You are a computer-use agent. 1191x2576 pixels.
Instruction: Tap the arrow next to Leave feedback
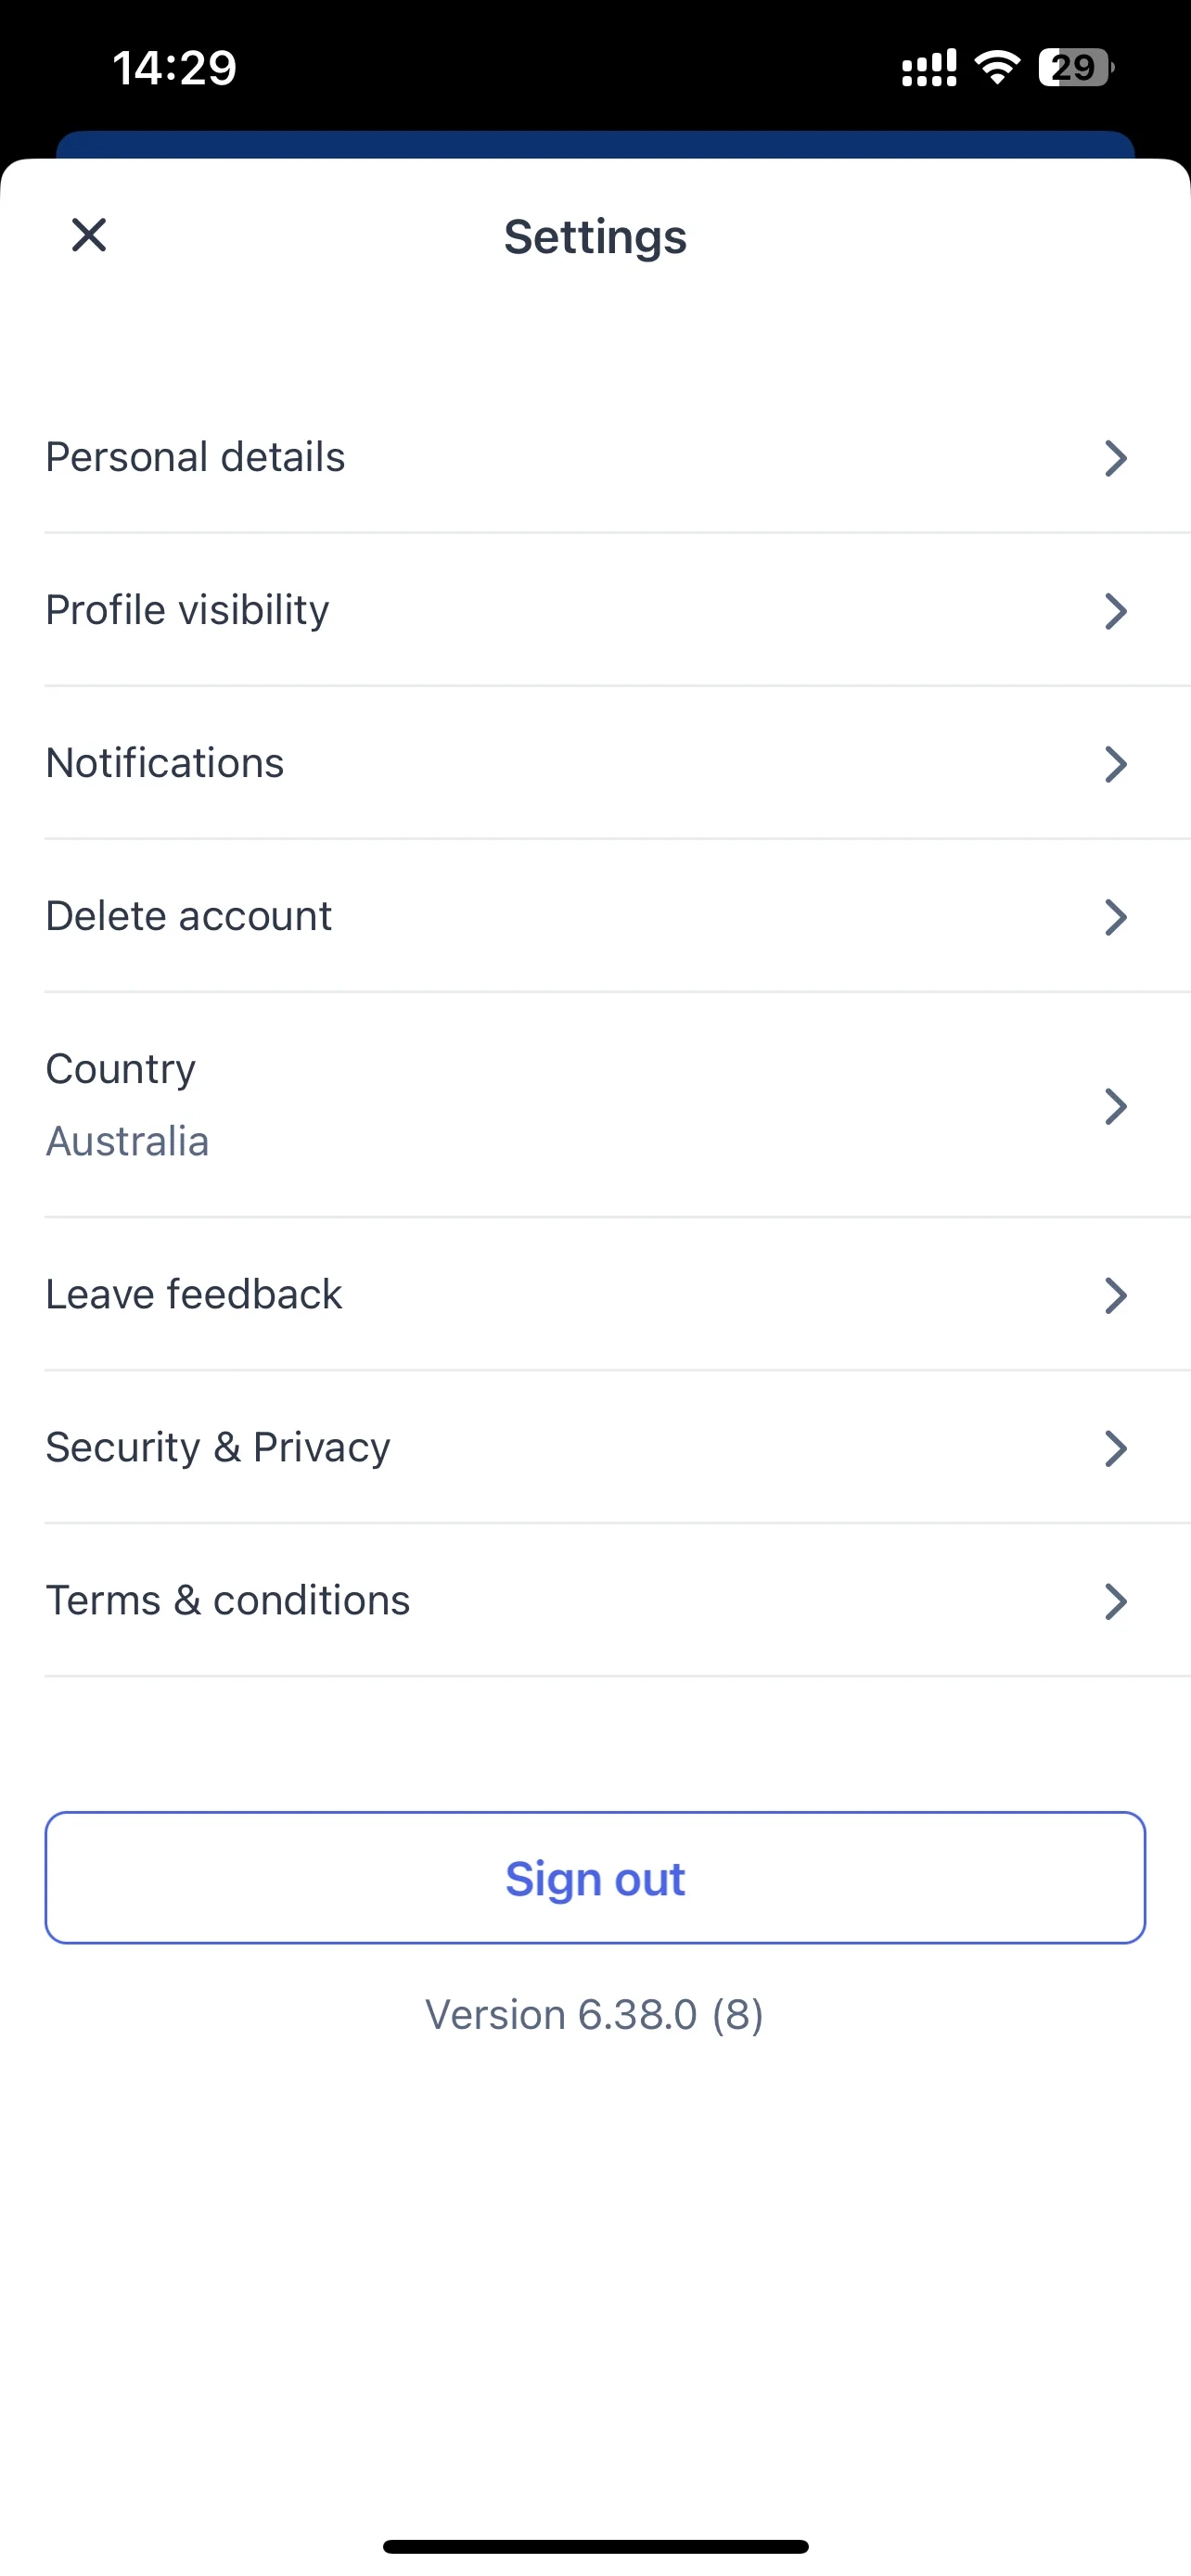pos(1115,1295)
